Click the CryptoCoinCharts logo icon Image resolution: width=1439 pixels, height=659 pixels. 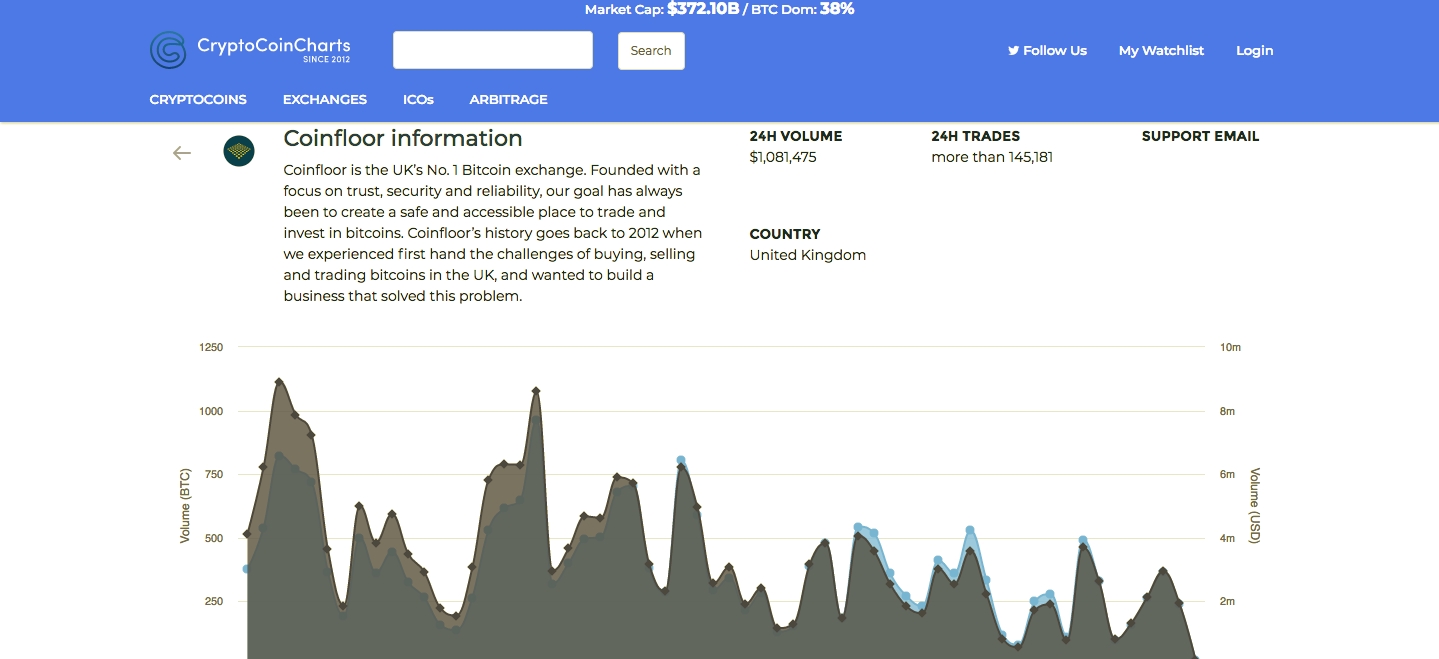pos(168,50)
